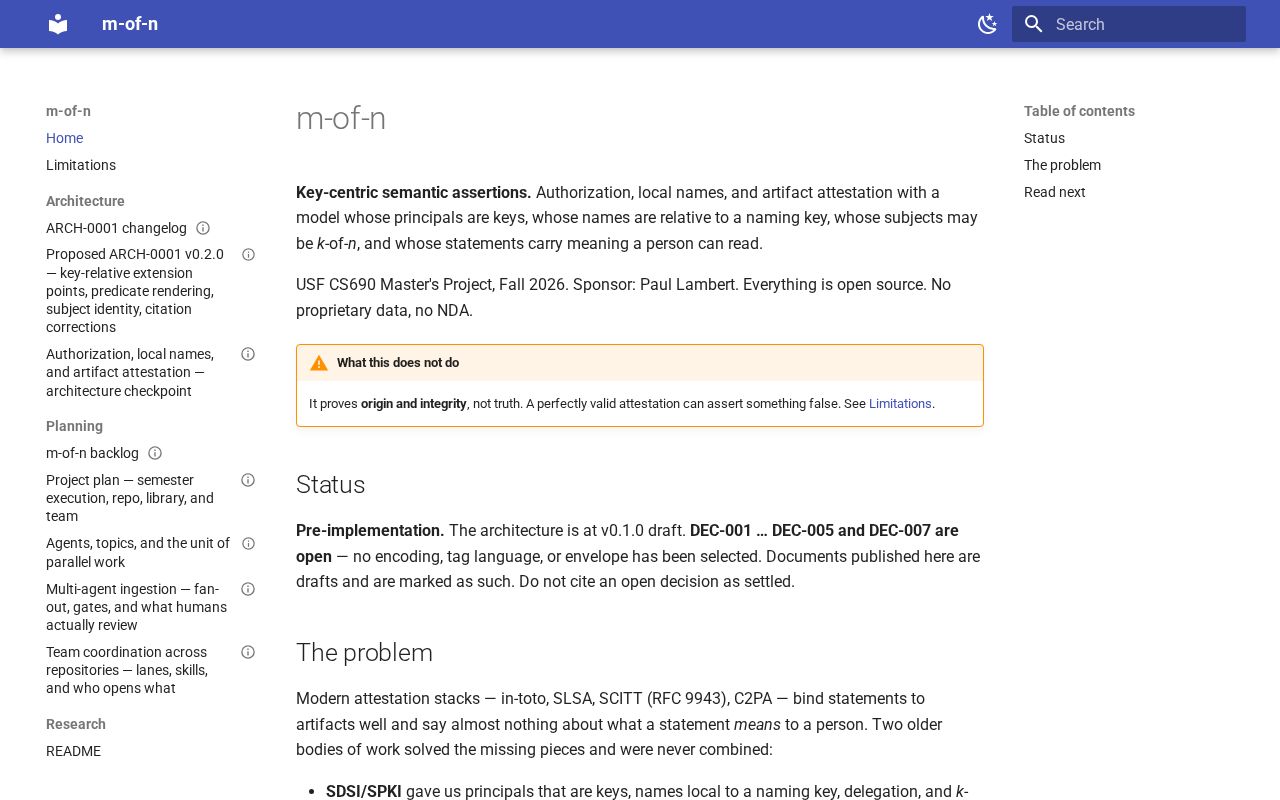Open m-of-n backlog page
The width and height of the screenshot is (1280, 800).
[x=92, y=453]
